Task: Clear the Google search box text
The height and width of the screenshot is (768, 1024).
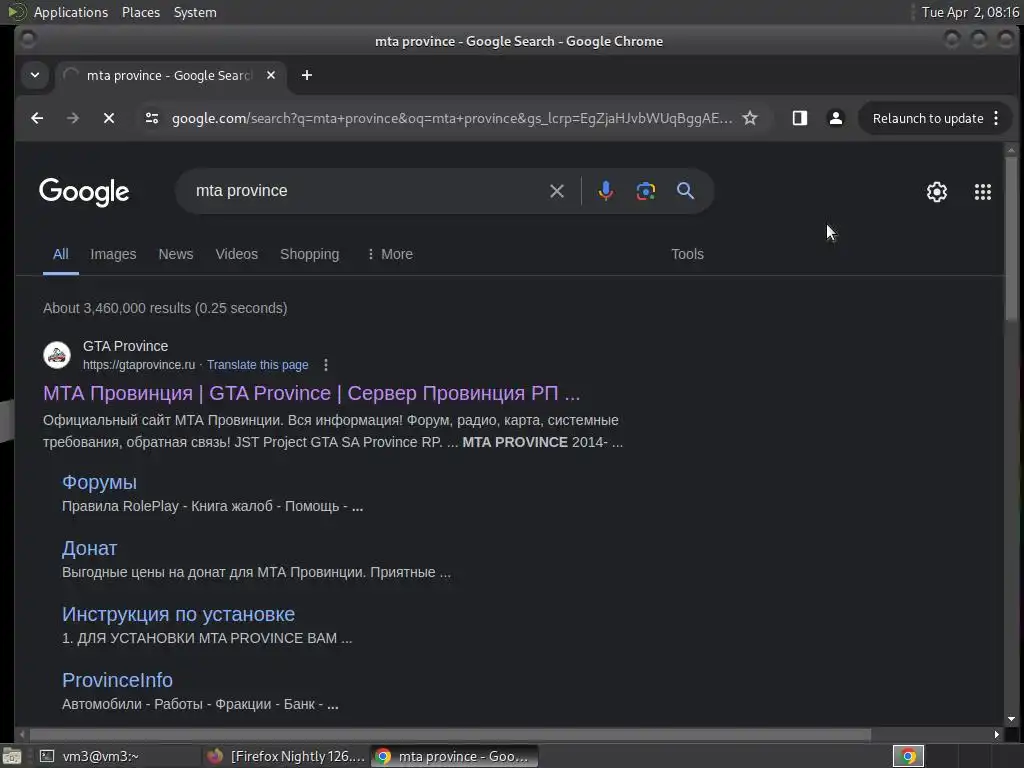Action: 556,191
